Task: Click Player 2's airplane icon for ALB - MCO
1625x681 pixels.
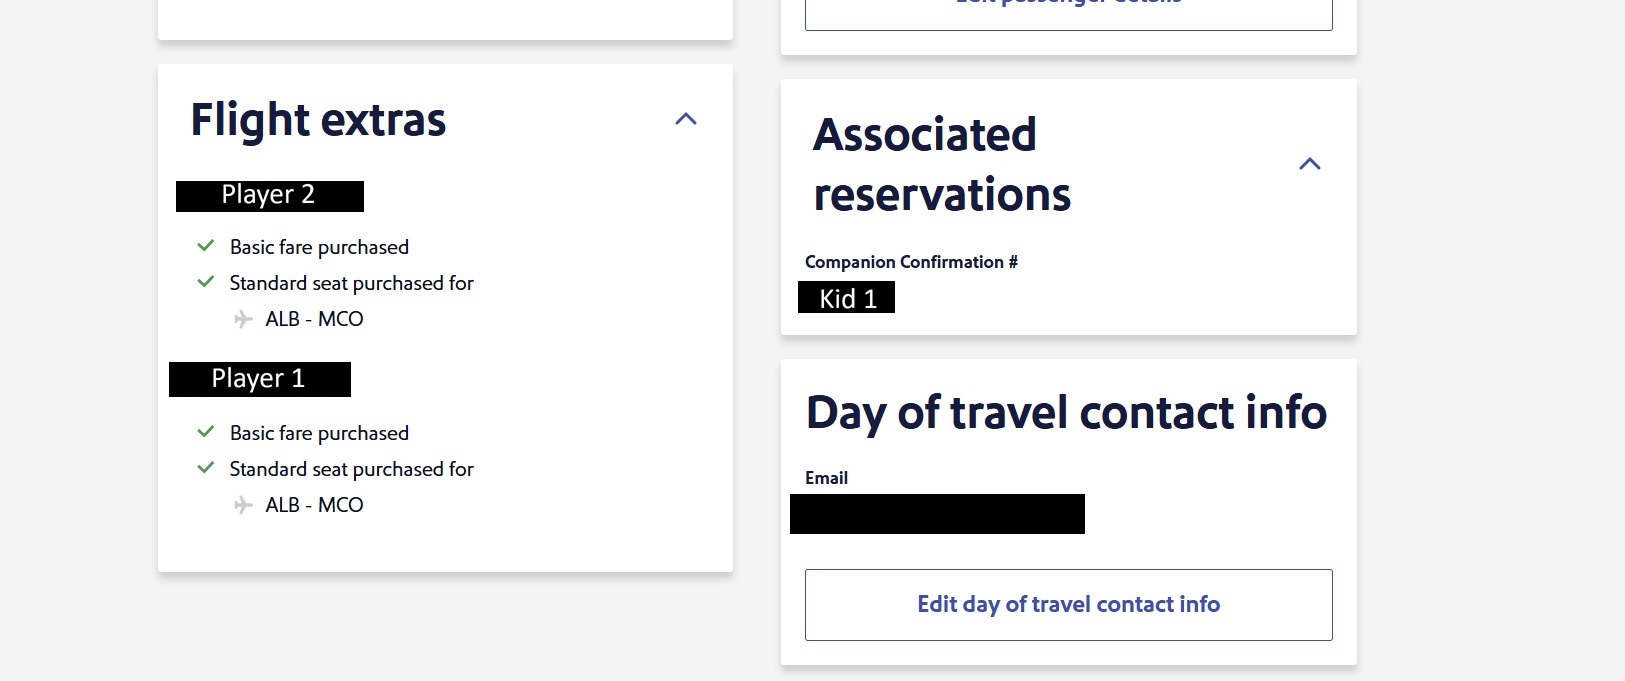Action: tap(243, 319)
